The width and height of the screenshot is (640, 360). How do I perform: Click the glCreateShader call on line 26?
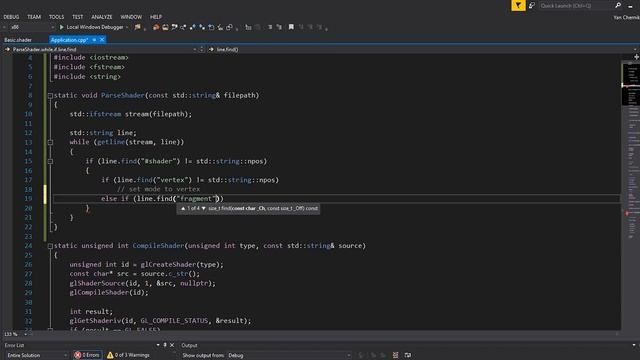coord(169,264)
